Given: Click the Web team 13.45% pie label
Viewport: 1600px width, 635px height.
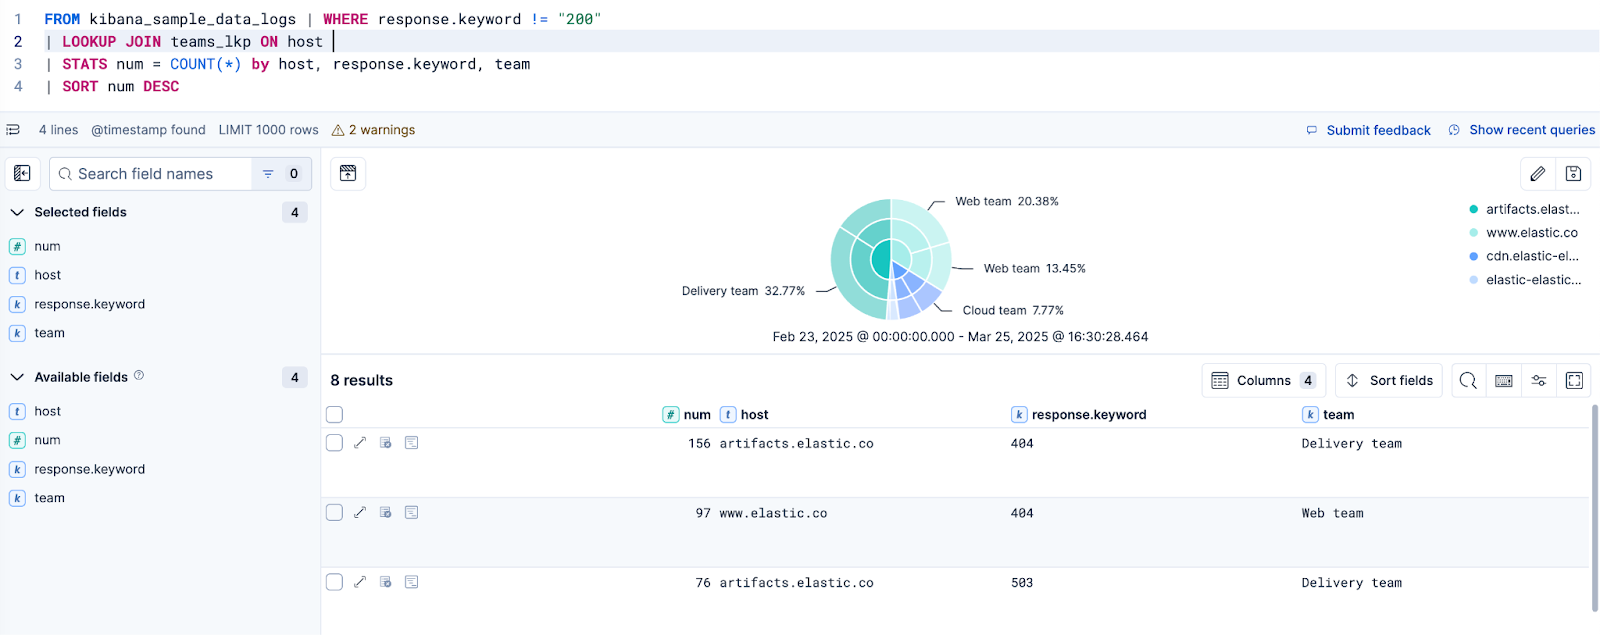Looking at the screenshot, I should point(1035,269).
